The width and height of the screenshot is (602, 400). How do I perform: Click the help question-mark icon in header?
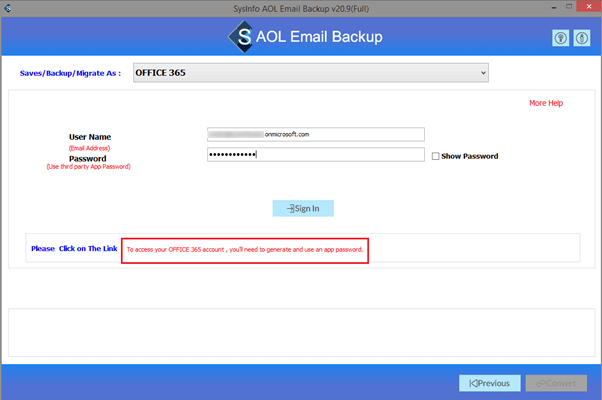(561, 38)
